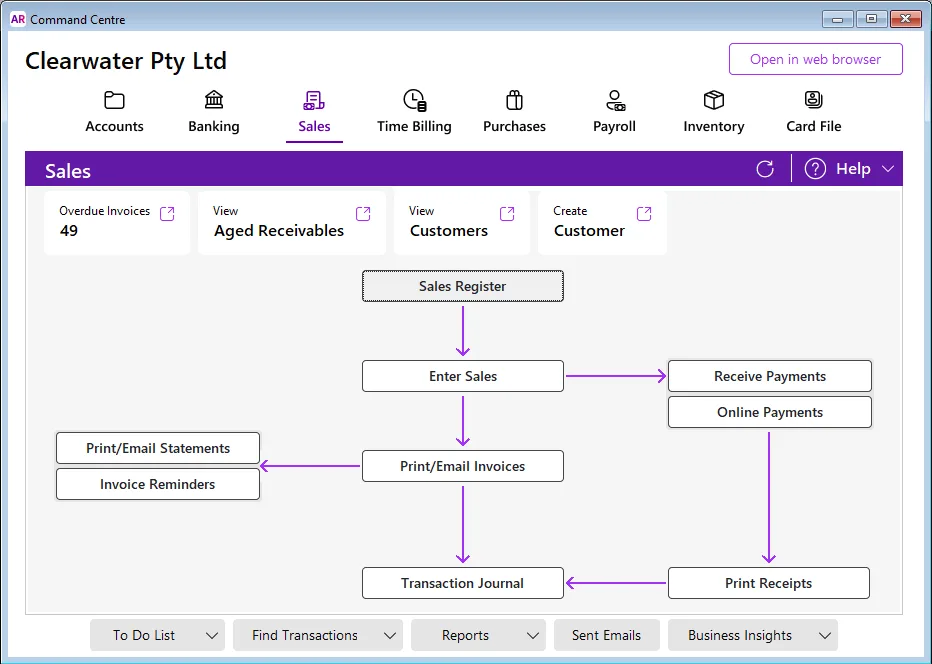
Task: Expand the Help dropdown chevron
Action: (x=887, y=169)
